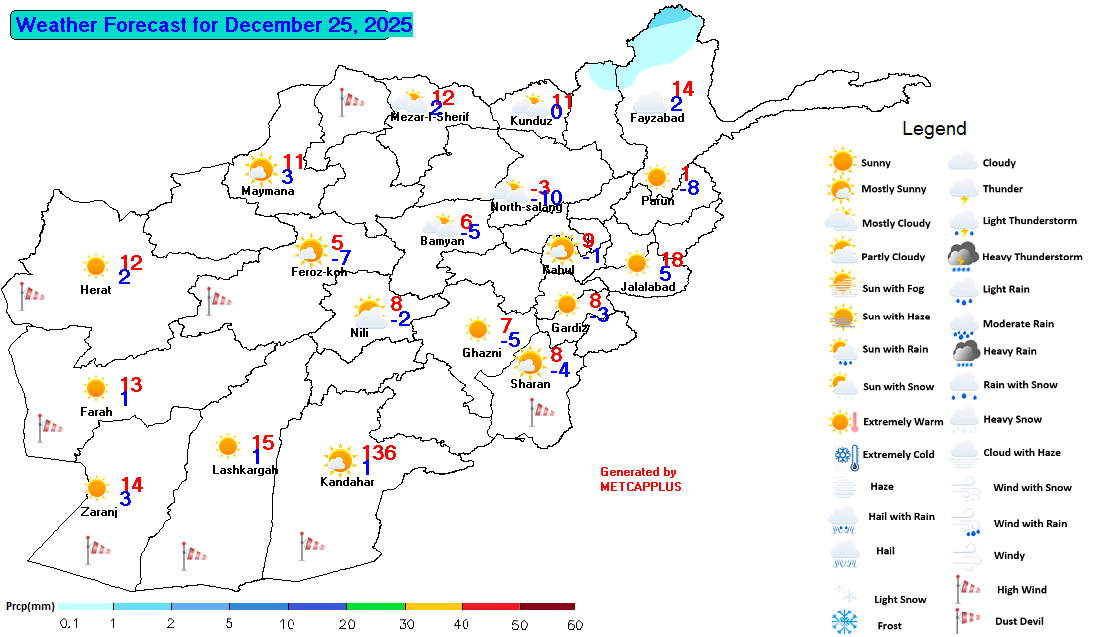Click the Weather Forecast title banner

[214, 25]
